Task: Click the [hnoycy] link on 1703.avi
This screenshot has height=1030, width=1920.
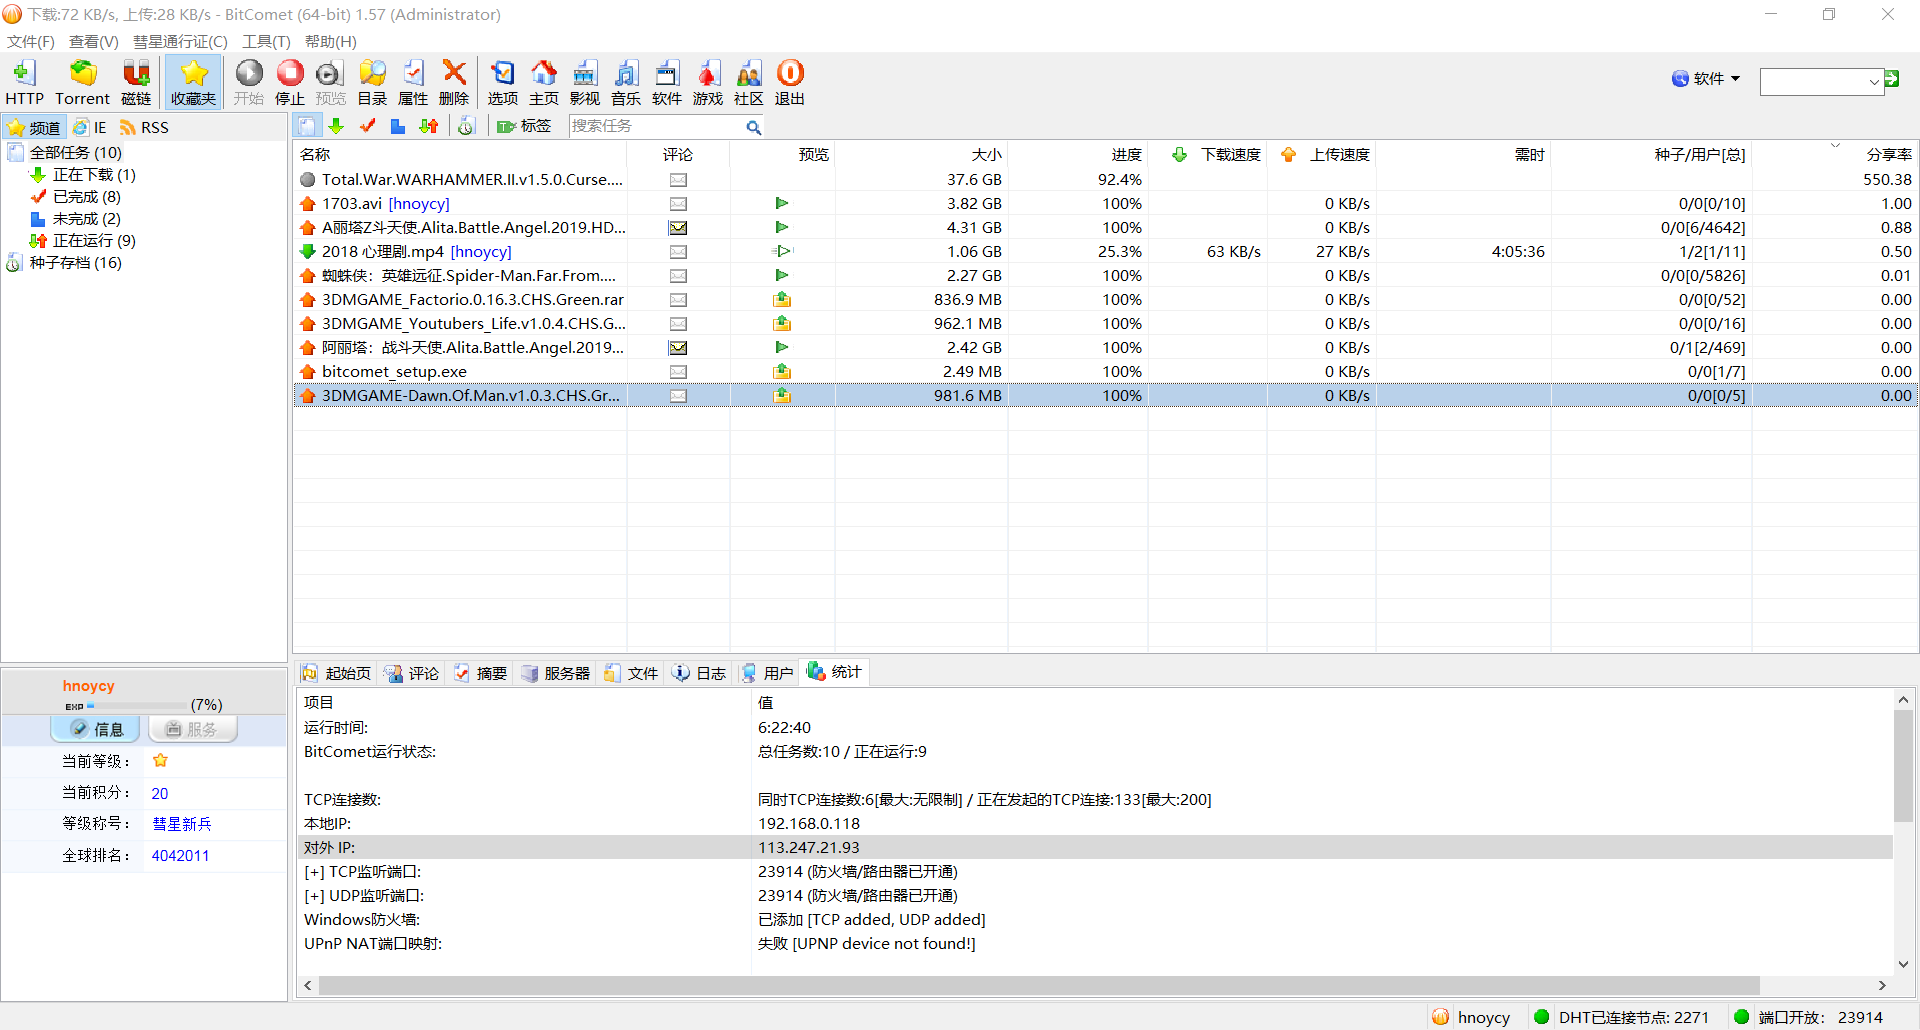Action: (419, 204)
